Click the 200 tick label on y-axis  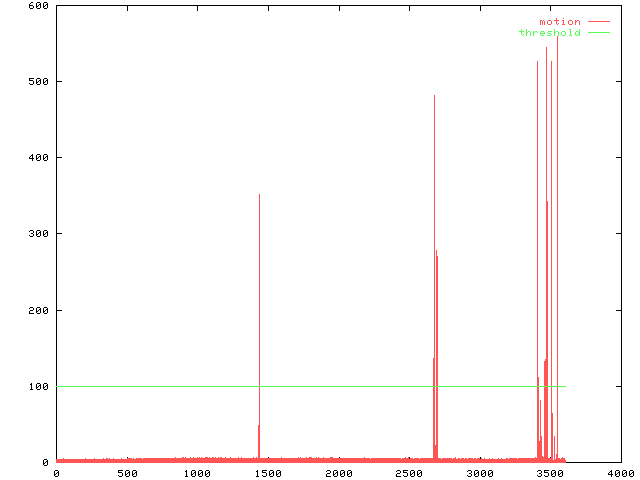pos(38,310)
